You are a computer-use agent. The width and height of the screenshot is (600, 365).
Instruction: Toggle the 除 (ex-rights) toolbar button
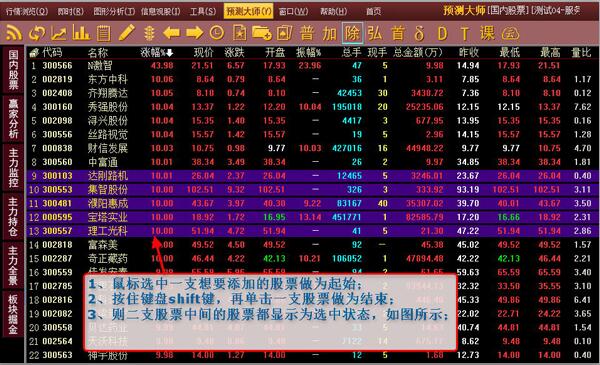pos(352,33)
